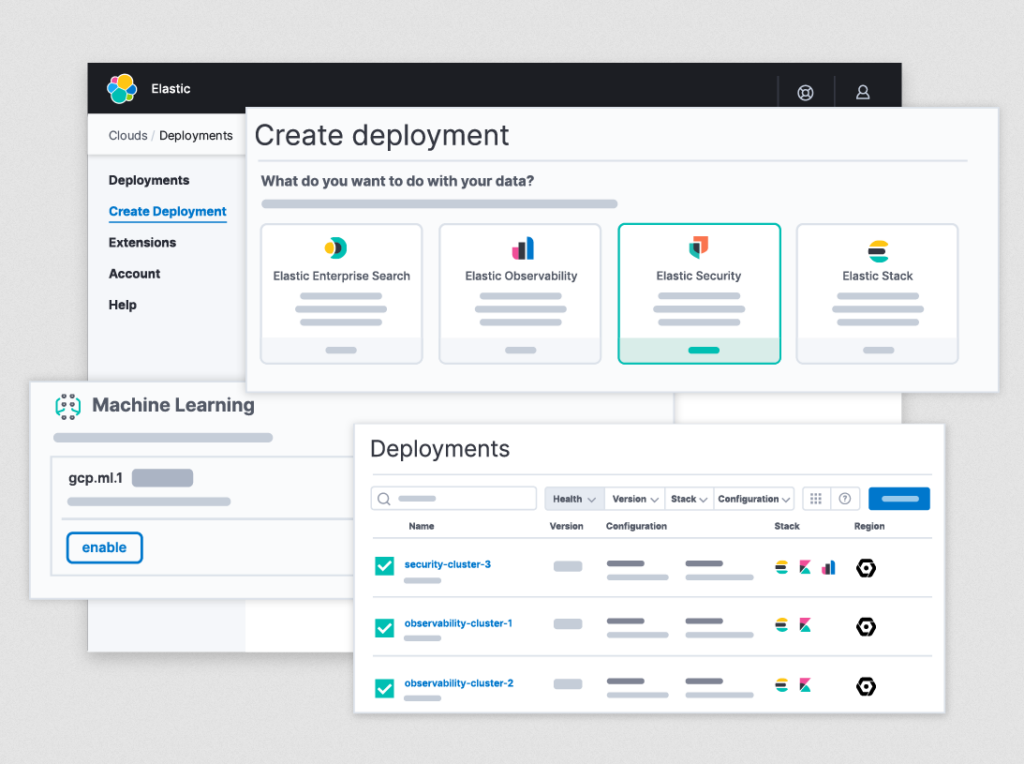
Task: Click the gcp.ml.1 instance label
Action: pos(95,478)
